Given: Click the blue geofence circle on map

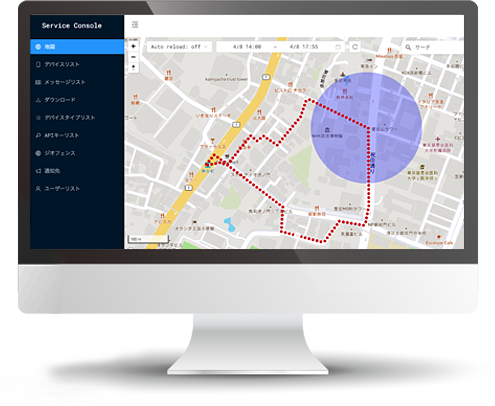Looking at the screenshot, I should (366, 128).
